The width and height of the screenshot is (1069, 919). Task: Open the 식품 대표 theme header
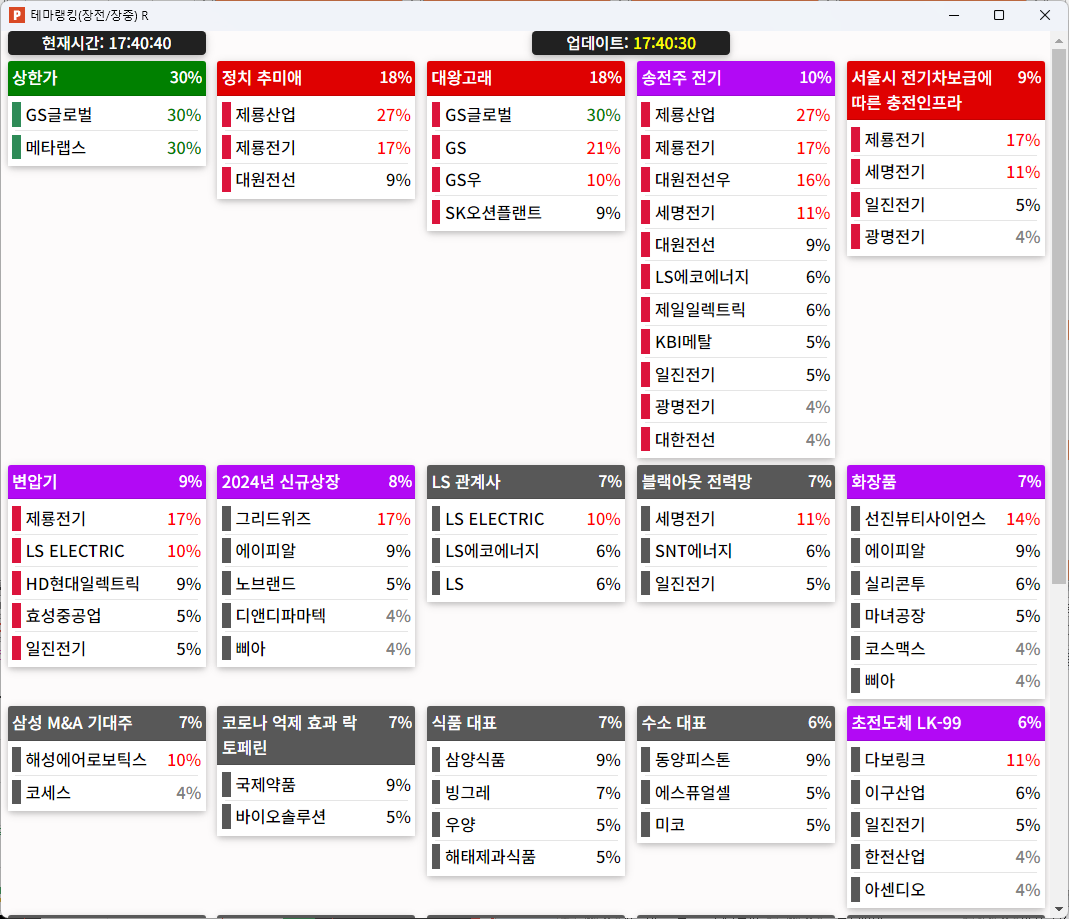pos(526,723)
